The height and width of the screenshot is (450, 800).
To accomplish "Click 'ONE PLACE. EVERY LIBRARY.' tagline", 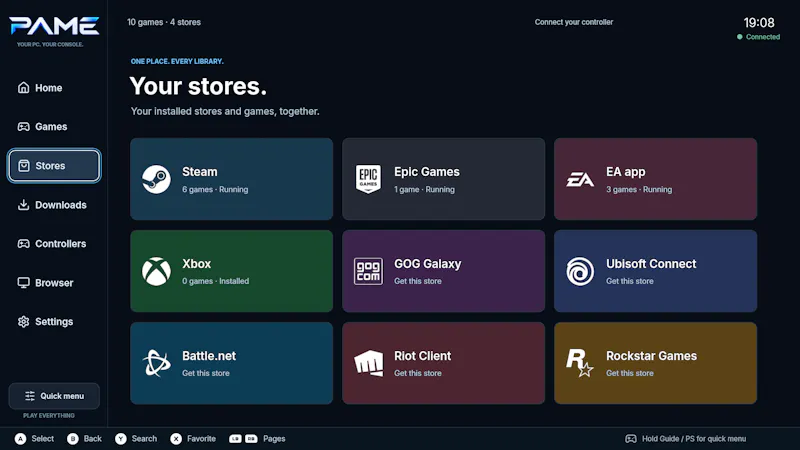I will tap(177, 61).
